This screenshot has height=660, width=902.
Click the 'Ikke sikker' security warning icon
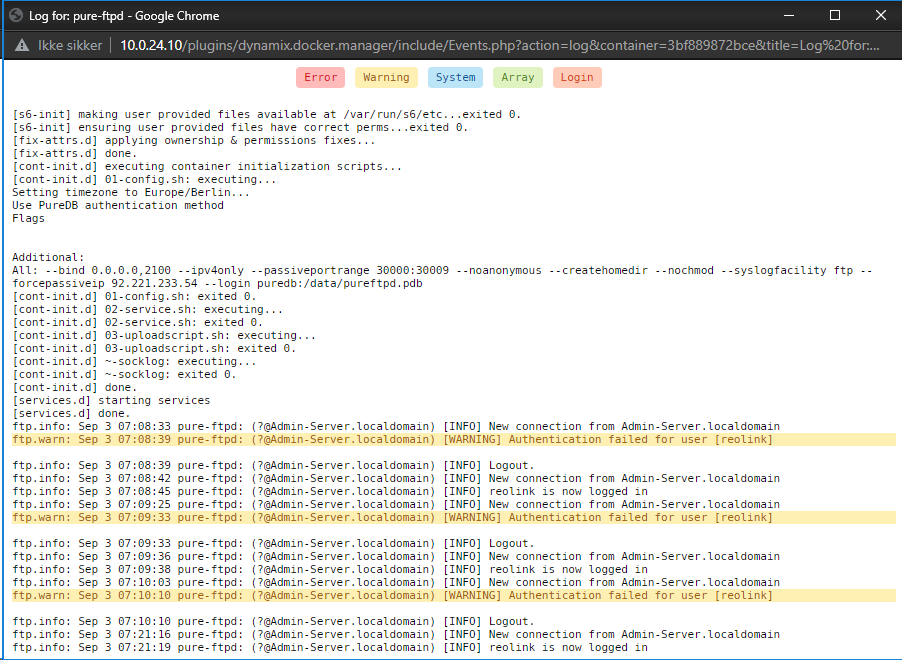coord(22,45)
